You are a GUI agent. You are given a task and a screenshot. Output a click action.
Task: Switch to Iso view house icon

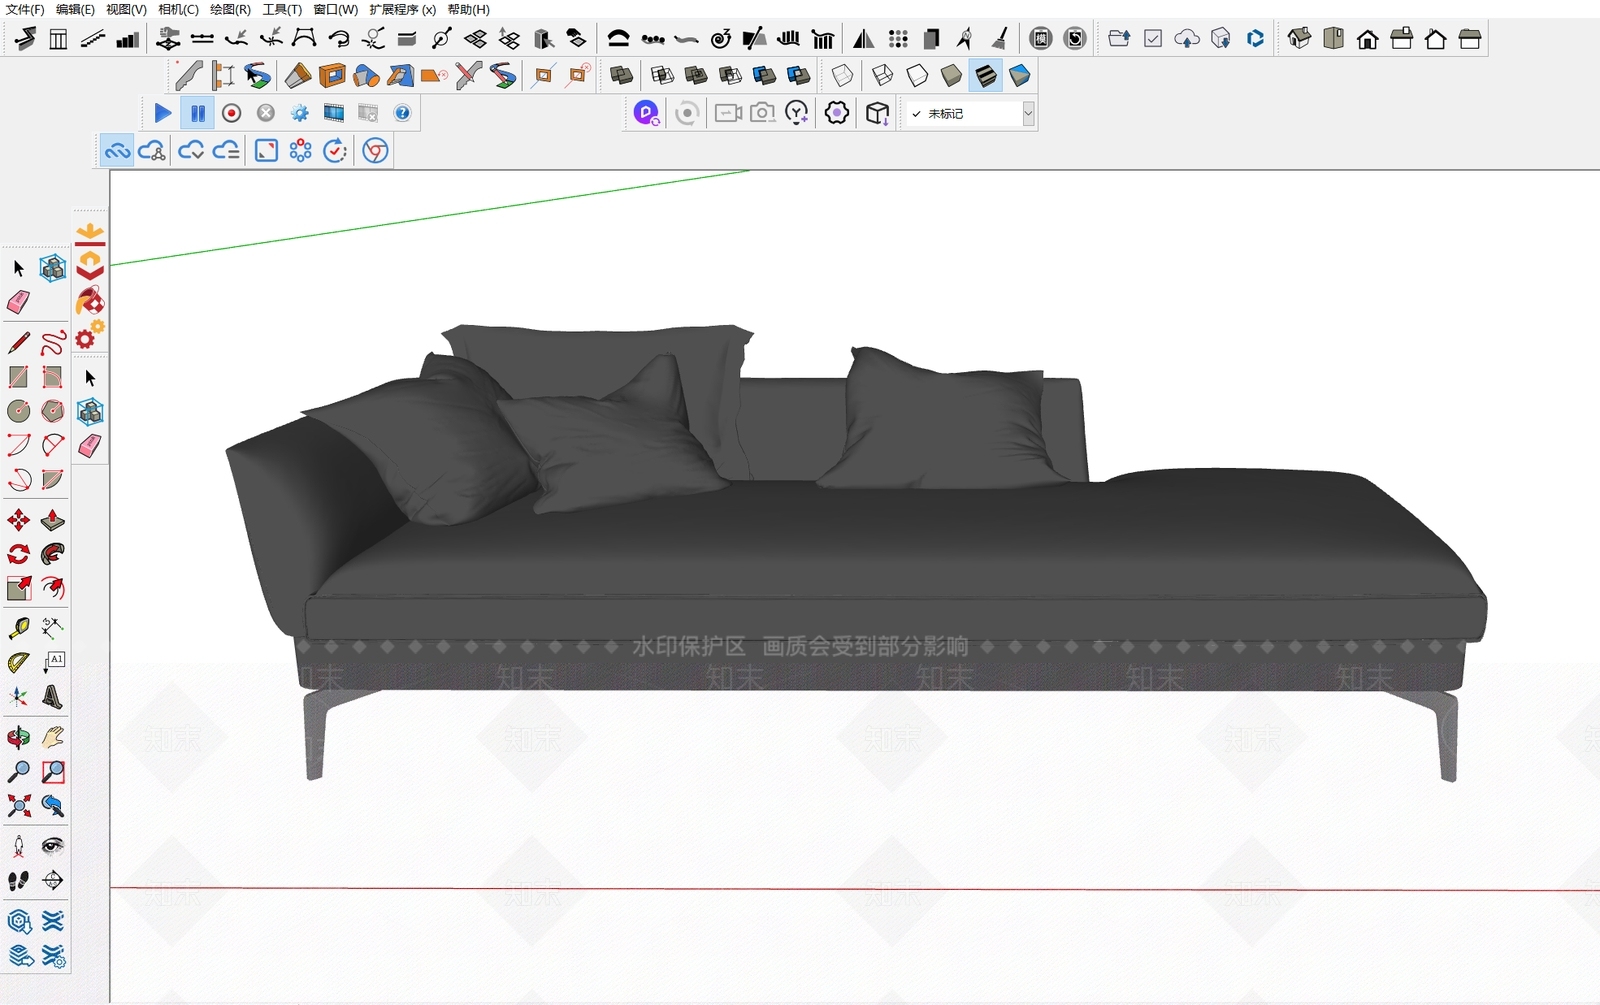(x=1299, y=39)
